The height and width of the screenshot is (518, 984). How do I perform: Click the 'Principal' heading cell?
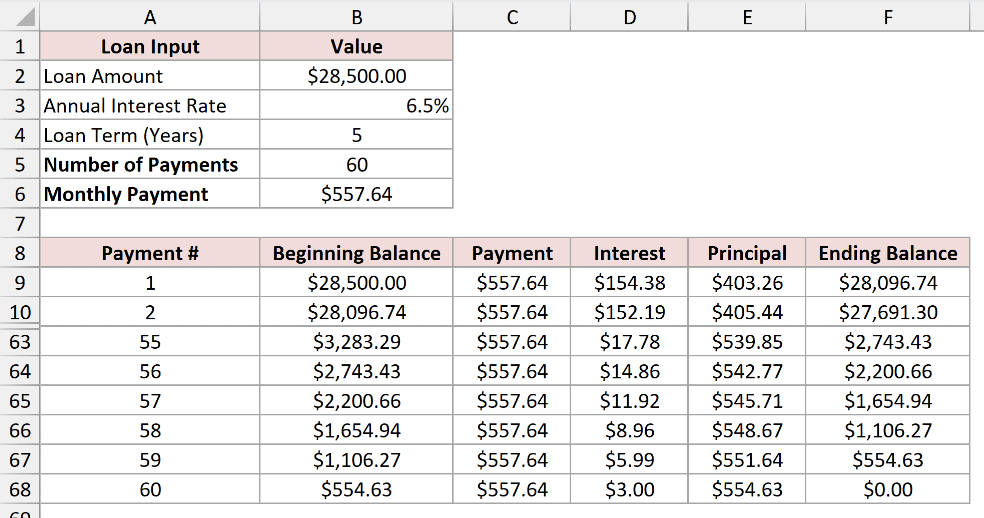(x=747, y=253)
